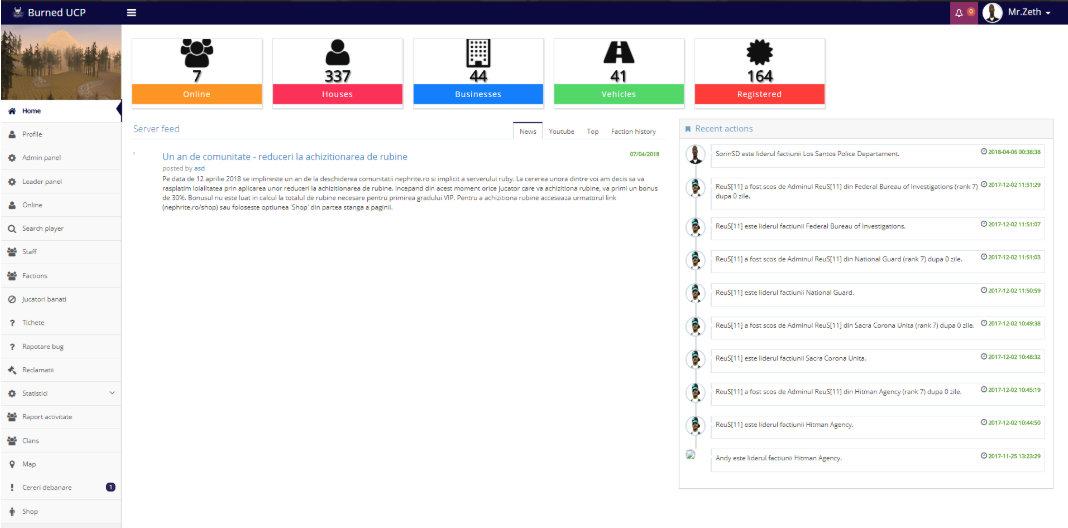Open the 'Un an de comunitate' news article
Screen dimensions: 1068x528
click(x=284, y=157)
